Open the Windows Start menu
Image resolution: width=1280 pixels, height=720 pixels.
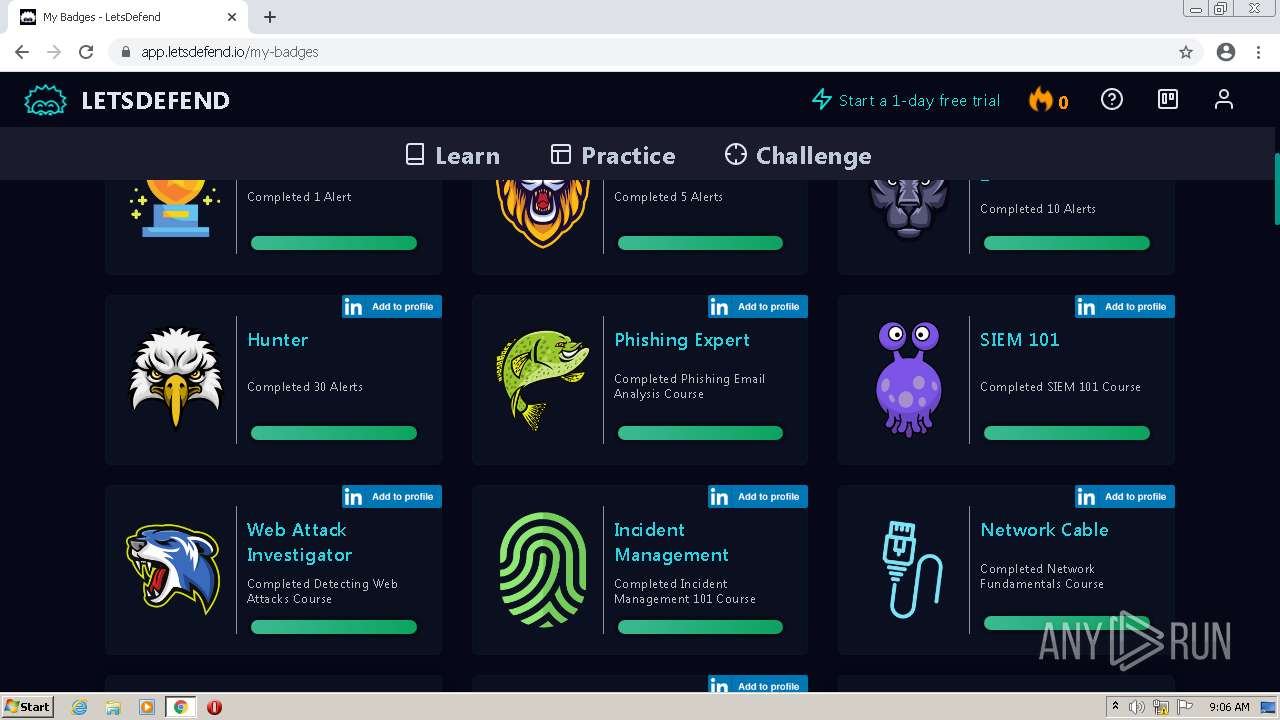pyautogui.click(x=28, y=706)
